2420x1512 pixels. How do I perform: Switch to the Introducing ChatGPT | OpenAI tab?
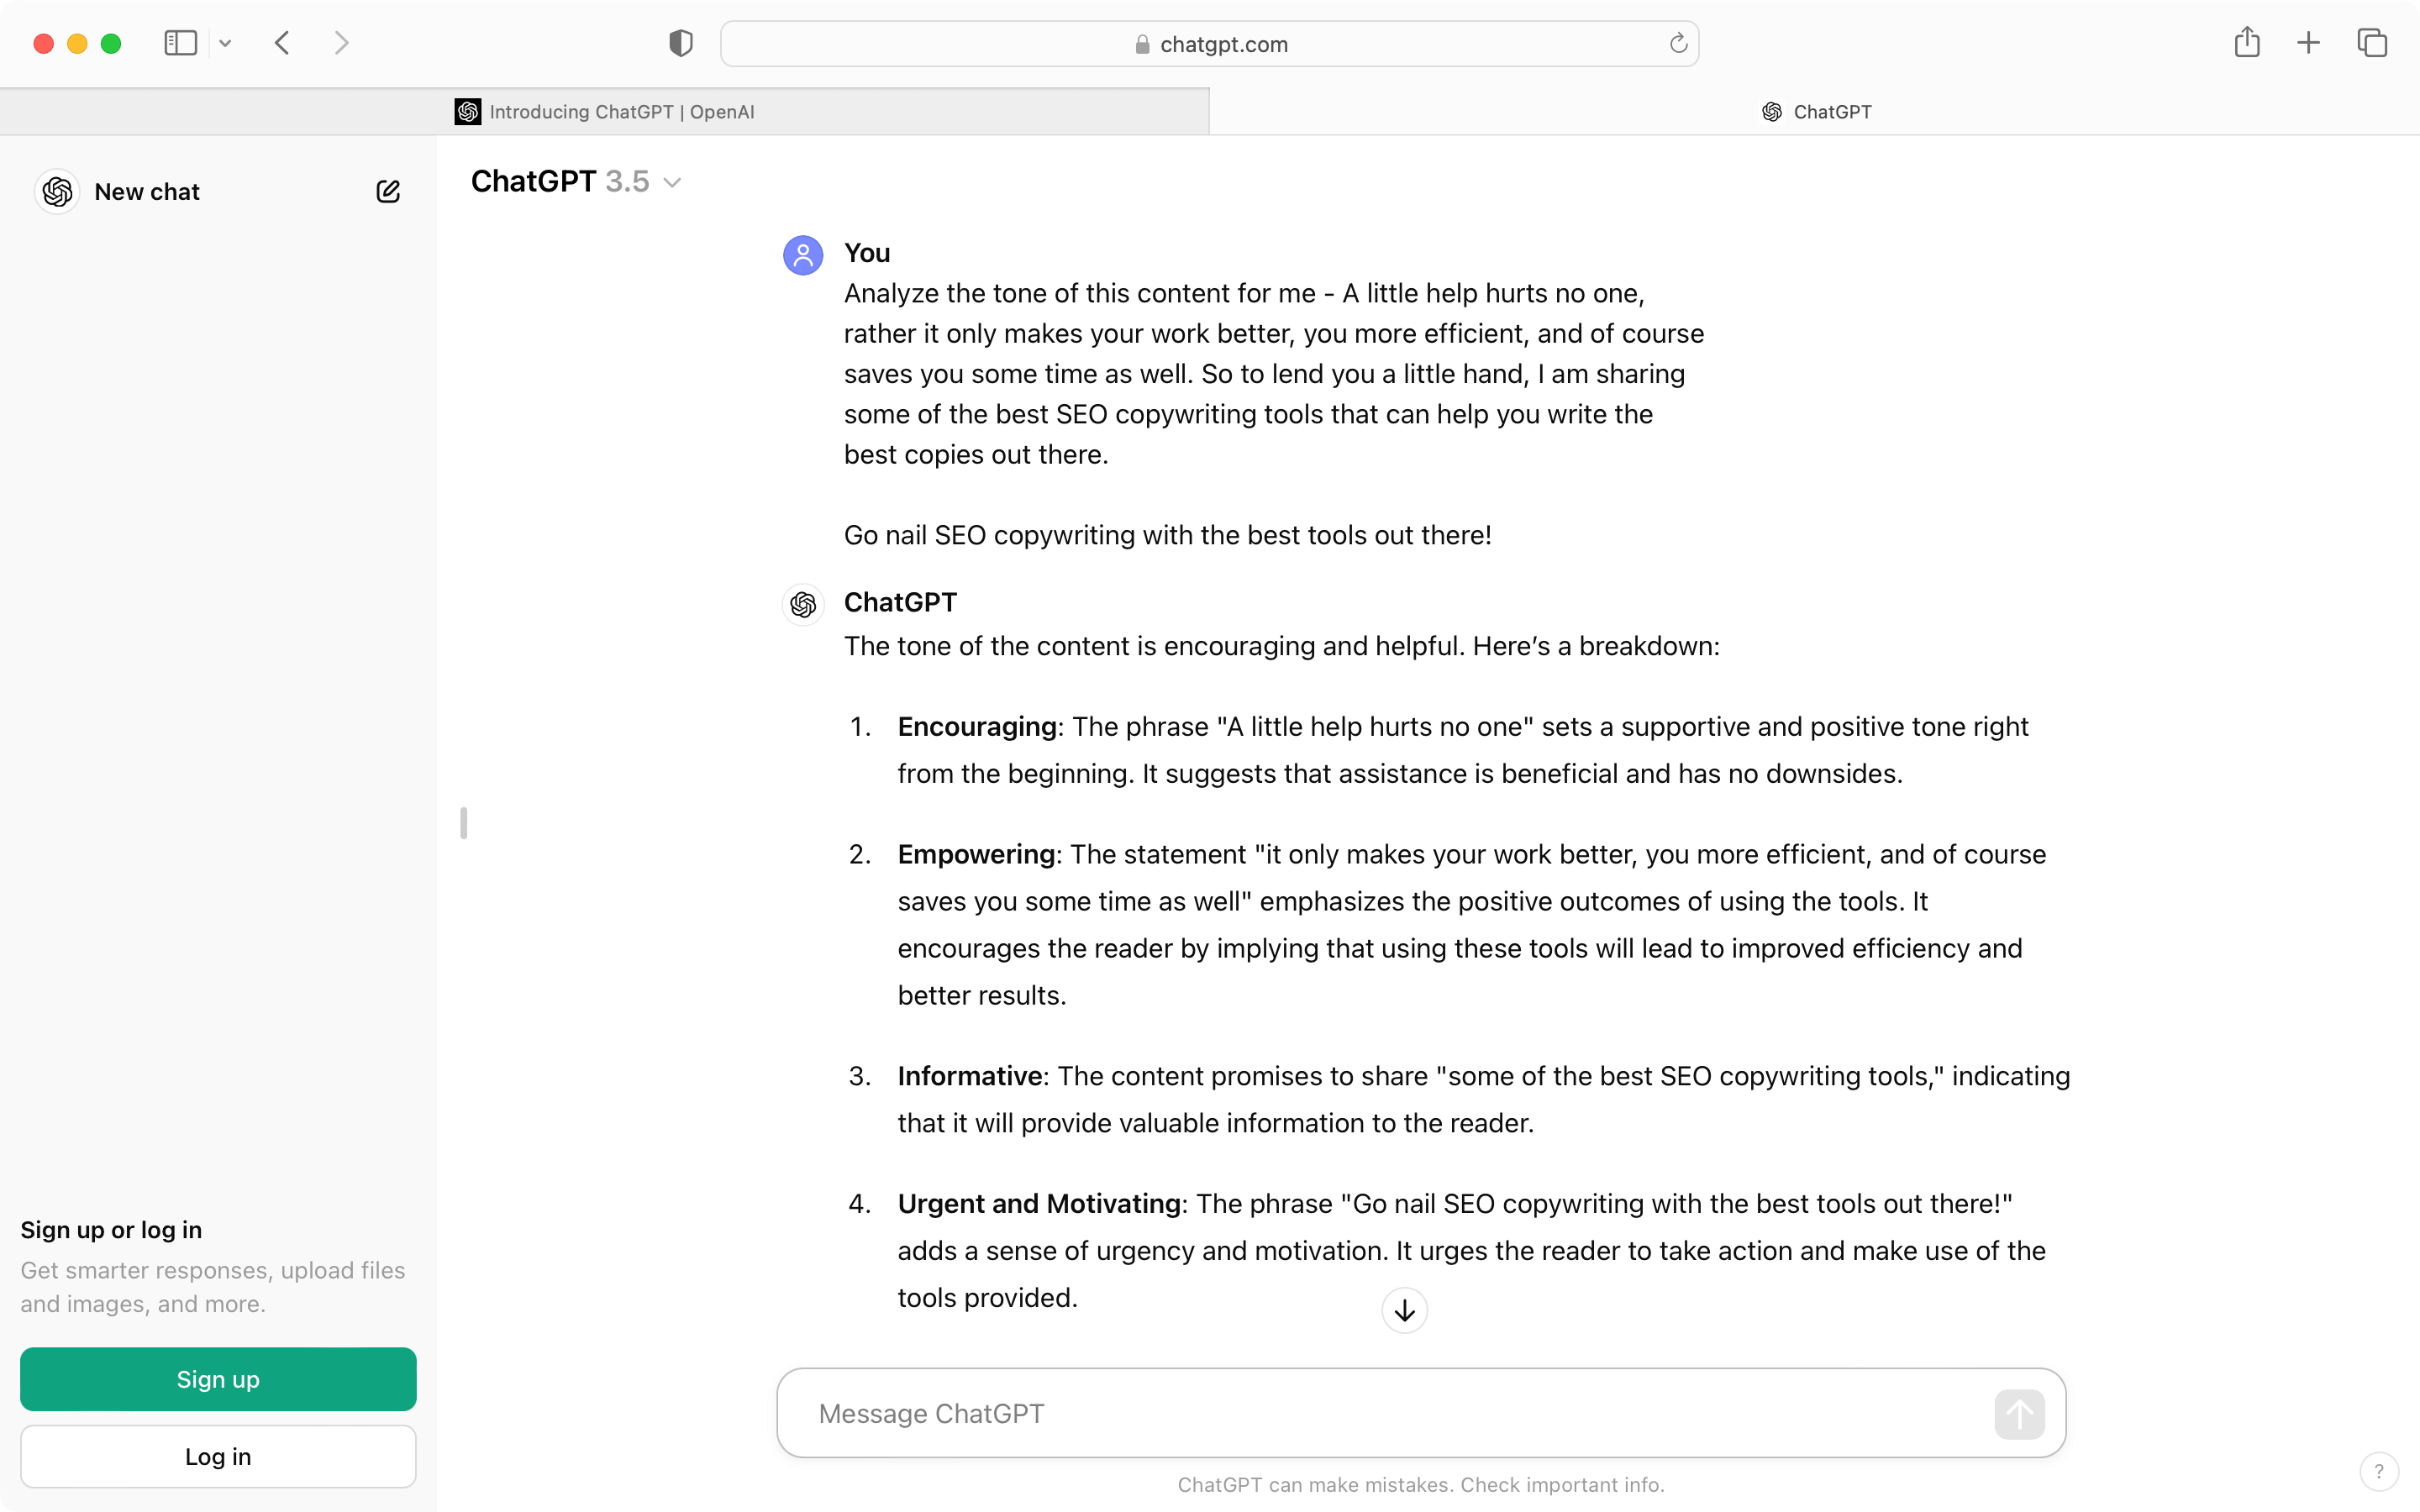605,112
